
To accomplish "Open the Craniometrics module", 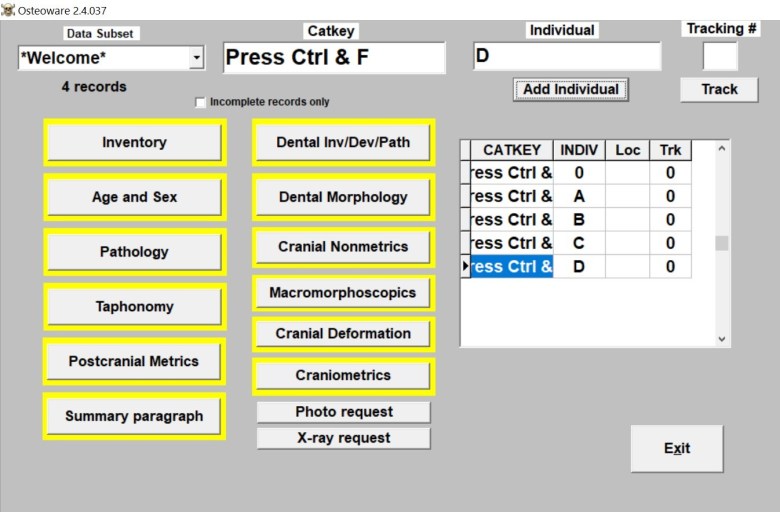I will click(x=343, y=375).
